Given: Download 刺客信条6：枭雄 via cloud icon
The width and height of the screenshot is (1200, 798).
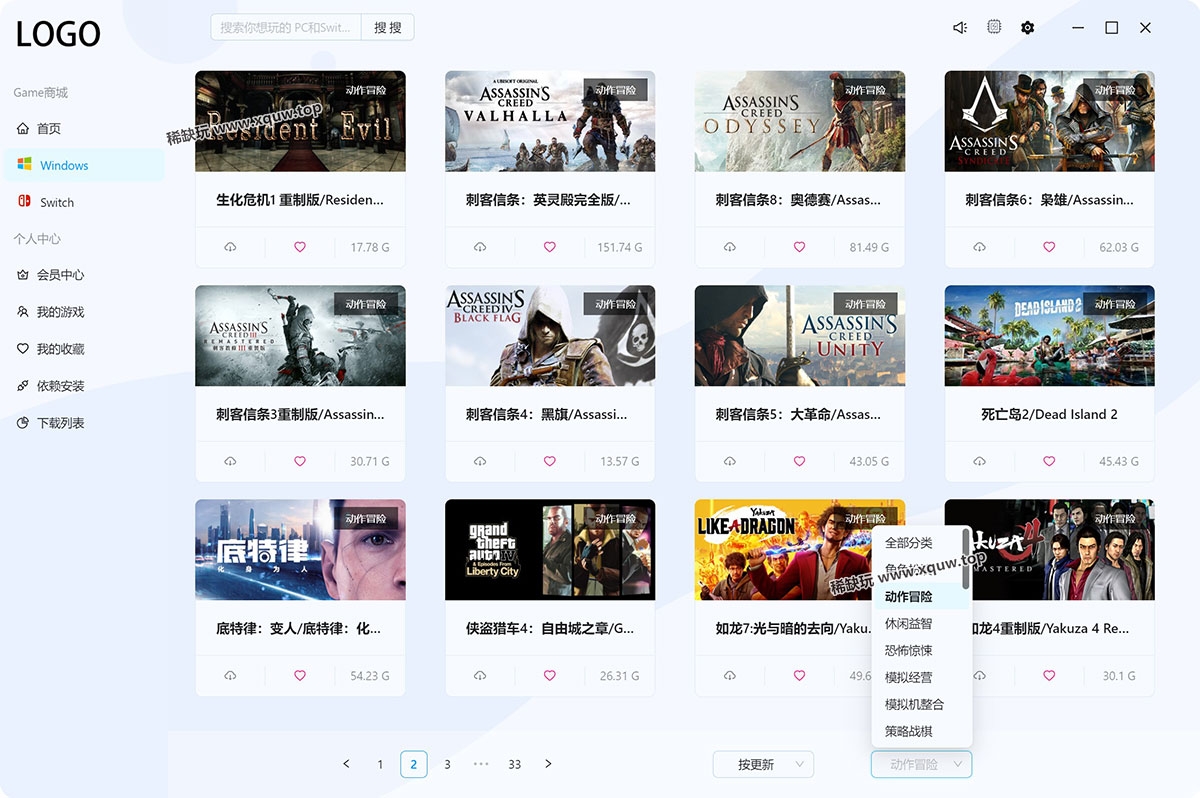Looking at the screenshot, I should point(980,247).
